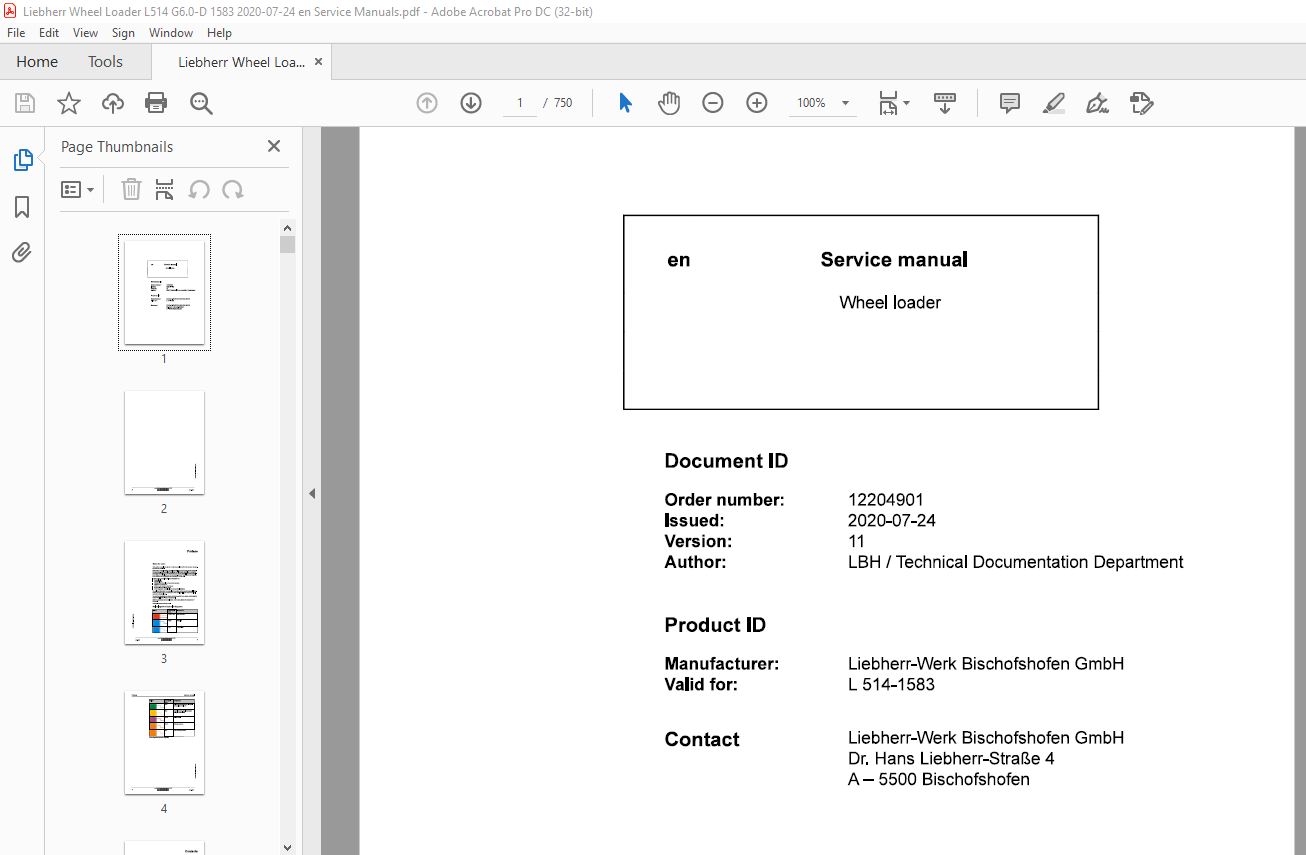Click the A – 5500 Bischofshofen text
This screenshot has height=855, width=1306.
coord(939,780)
